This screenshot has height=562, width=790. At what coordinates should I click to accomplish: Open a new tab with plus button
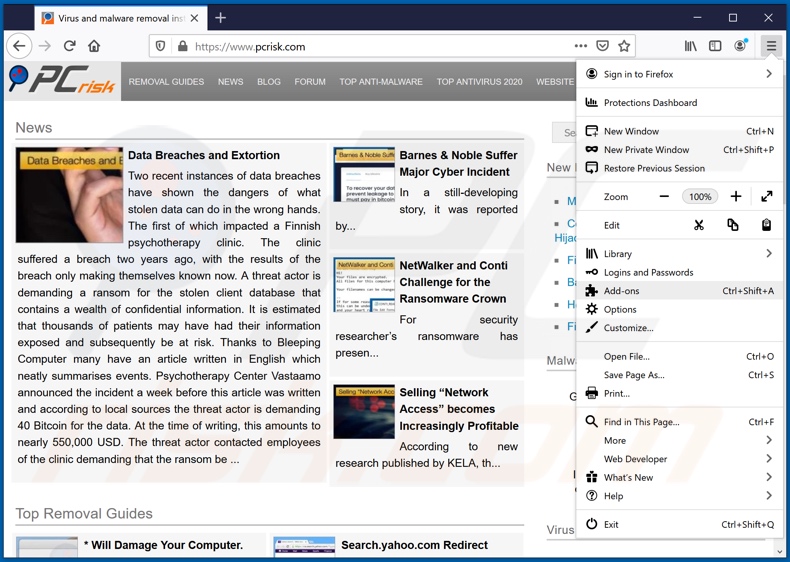(220, 18)
